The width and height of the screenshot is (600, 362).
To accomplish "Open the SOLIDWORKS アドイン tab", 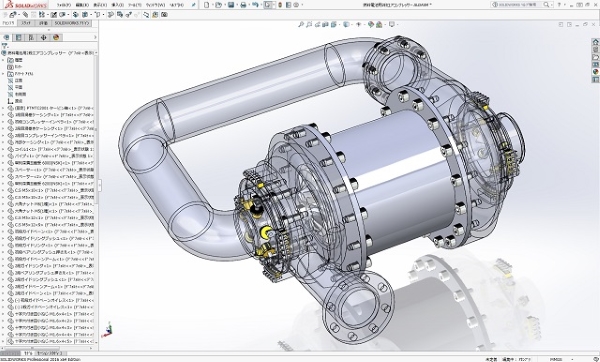I will [72, 23].
